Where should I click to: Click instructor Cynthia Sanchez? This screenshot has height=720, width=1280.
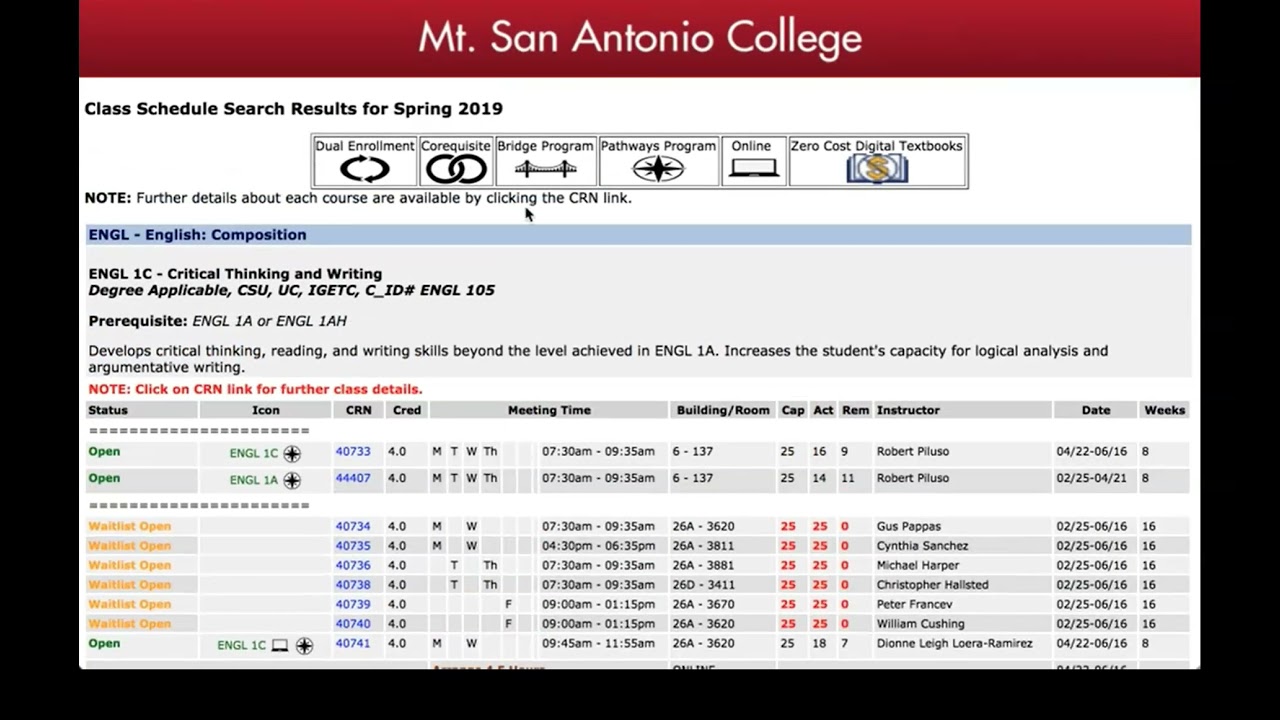pyautogui.click(x=922, y=546)
